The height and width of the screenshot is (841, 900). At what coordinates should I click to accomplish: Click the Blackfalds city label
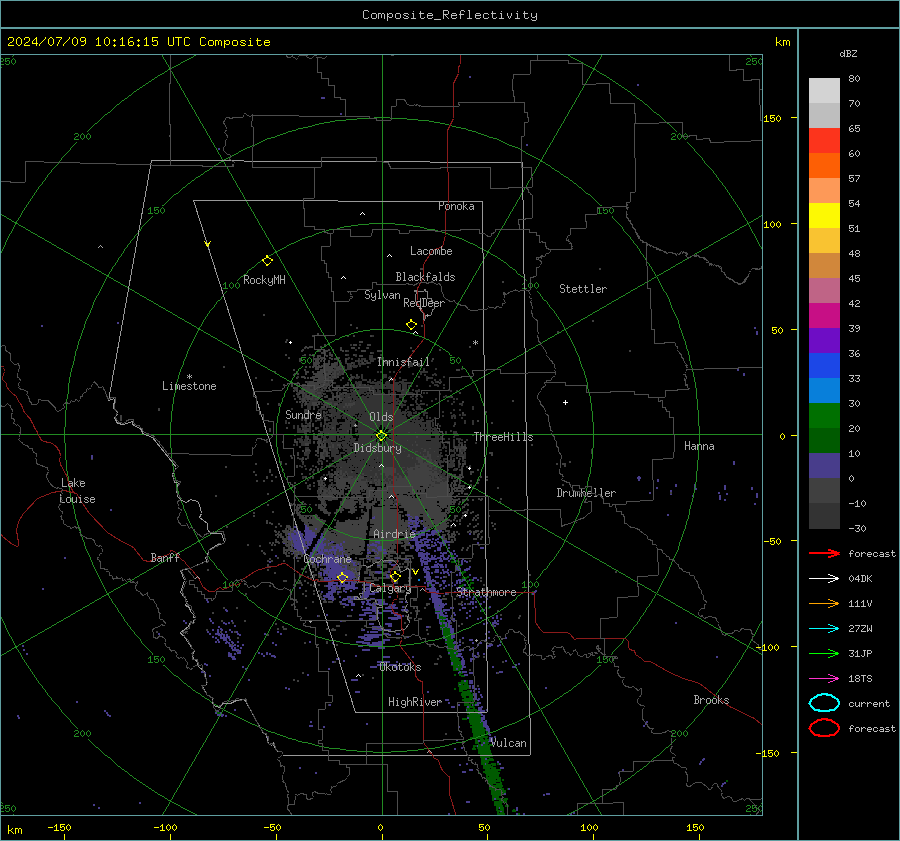pos(425,277)
